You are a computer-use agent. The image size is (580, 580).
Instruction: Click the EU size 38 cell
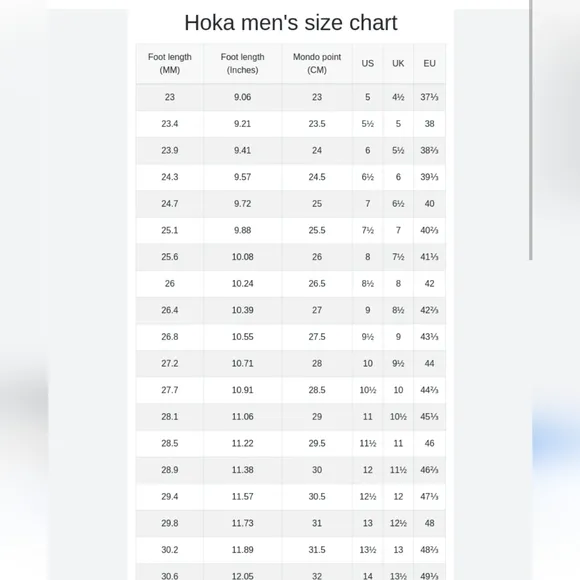(429, 124)
